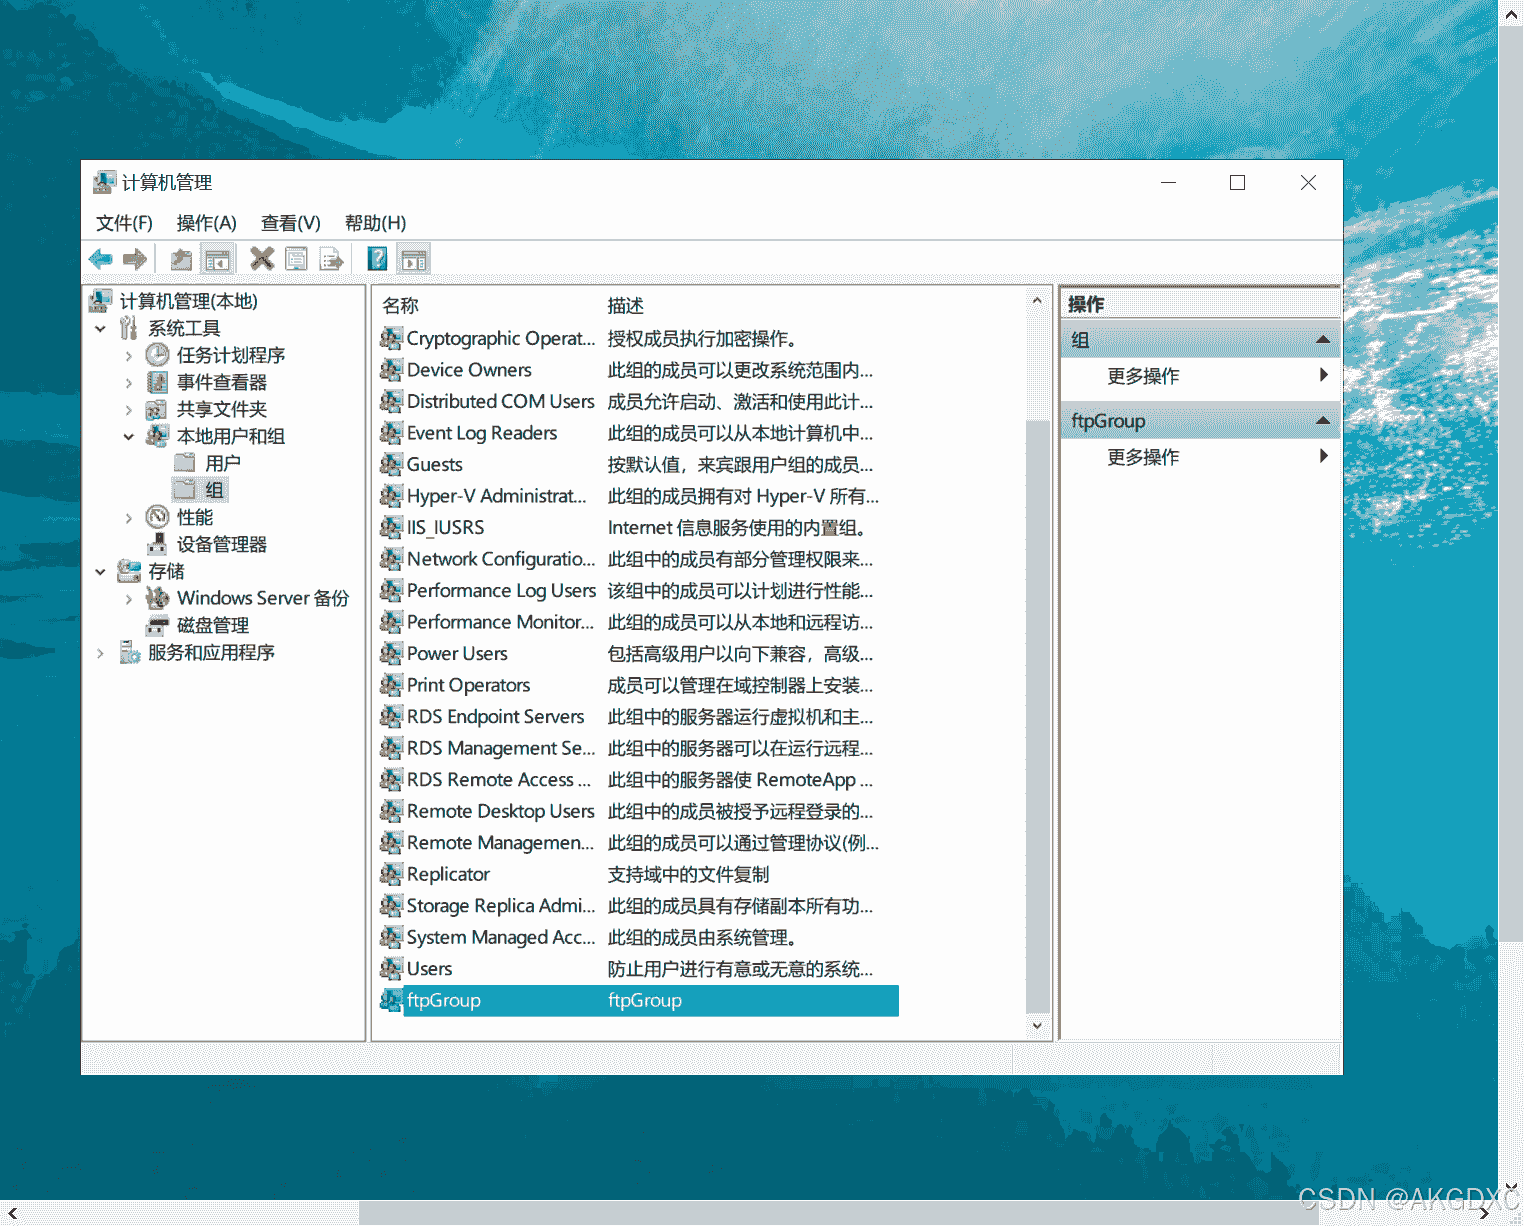Collapse the 系统工具 tree node
Screen dimensions: 1524x1226
point(100,329)
